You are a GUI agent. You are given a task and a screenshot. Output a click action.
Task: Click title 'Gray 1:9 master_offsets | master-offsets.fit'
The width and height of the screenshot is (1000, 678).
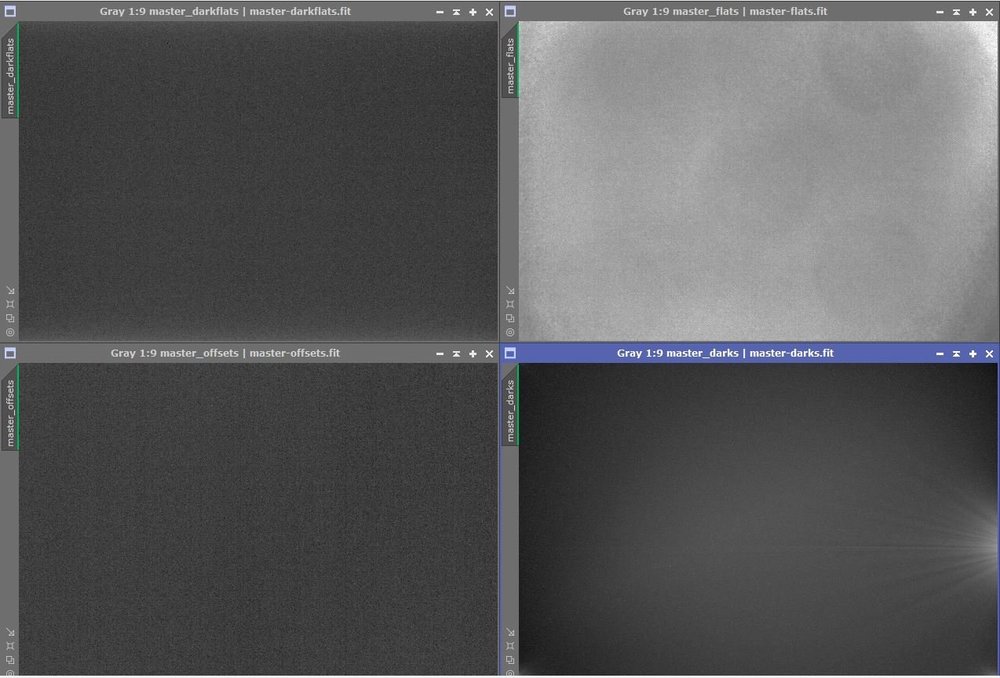(225, 353)
